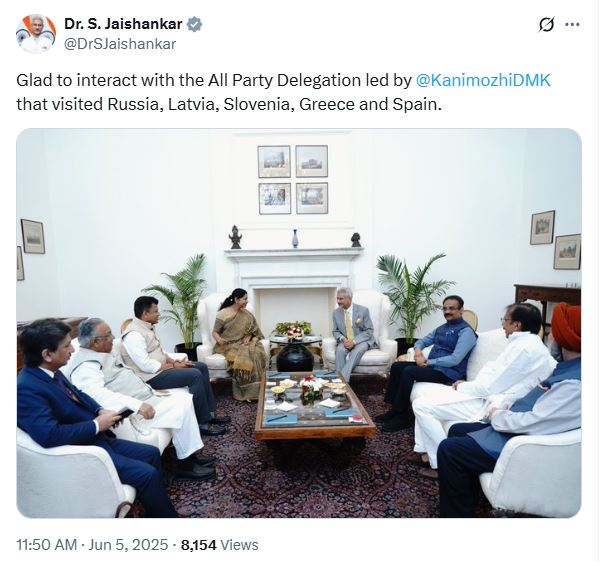
Task: Click Dr. S. Jaishankar's profile avatar
Action: 36,34
